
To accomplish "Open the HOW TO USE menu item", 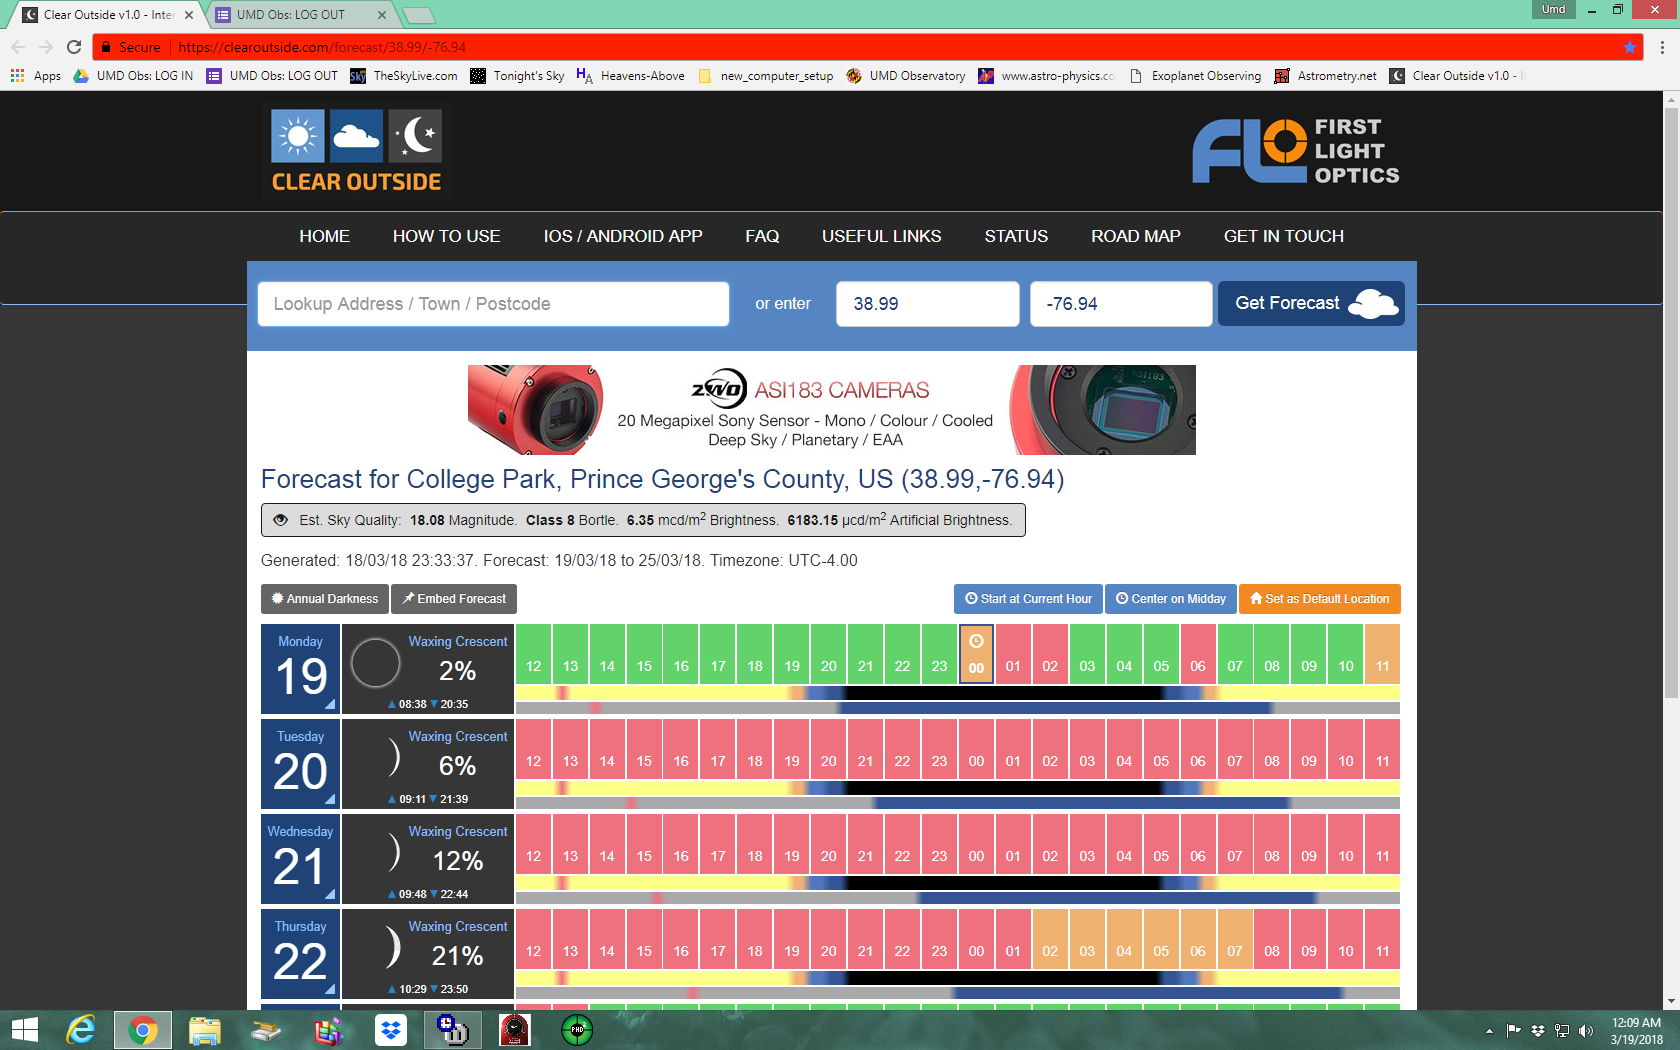I will coord(446,236).
